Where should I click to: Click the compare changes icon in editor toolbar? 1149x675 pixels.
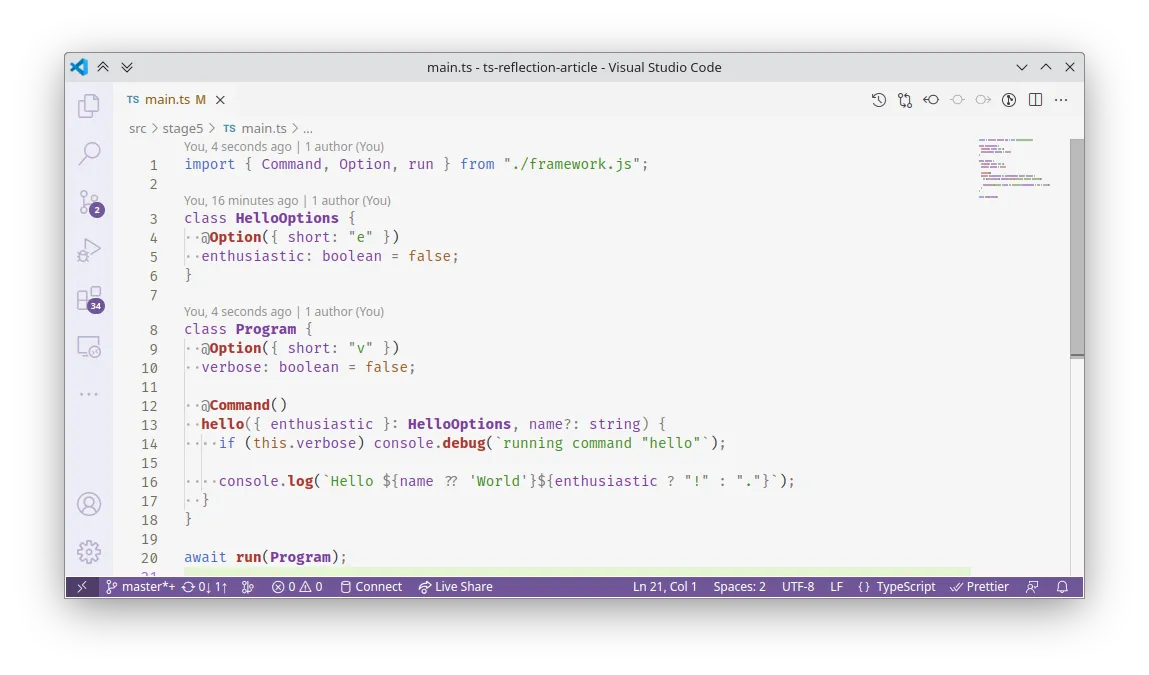(x=905, y=100)
